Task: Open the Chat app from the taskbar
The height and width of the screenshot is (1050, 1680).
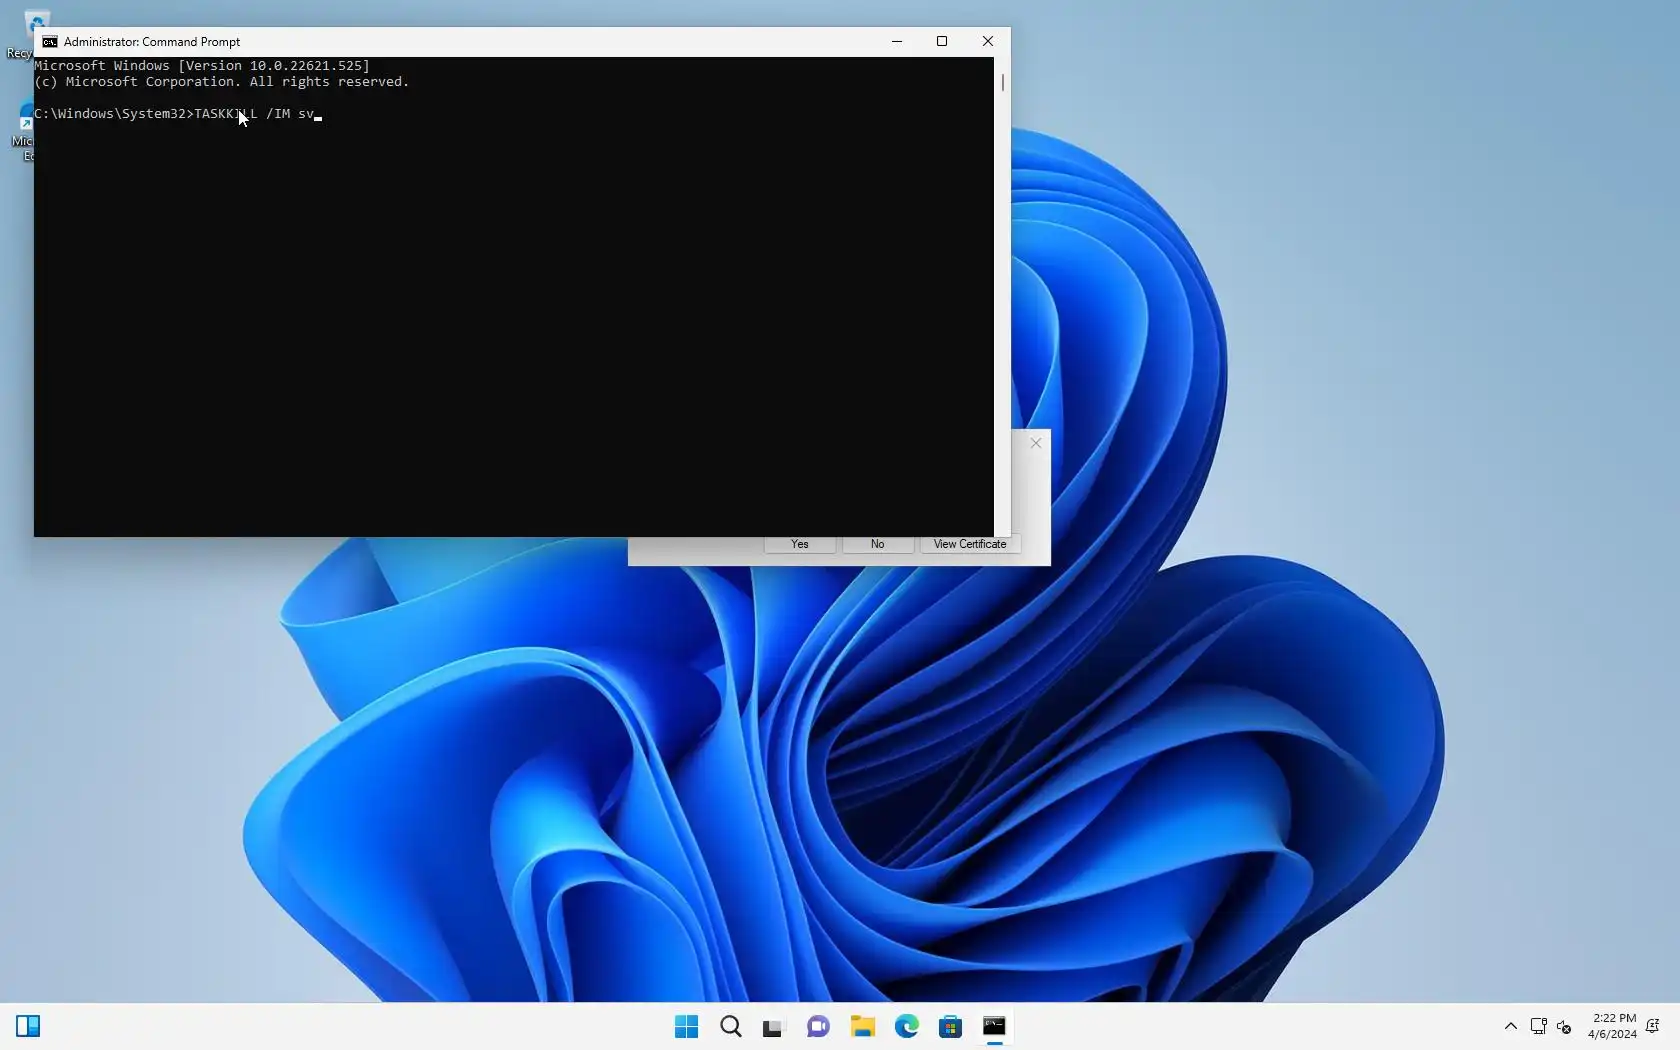Action: coord(818,1026)
